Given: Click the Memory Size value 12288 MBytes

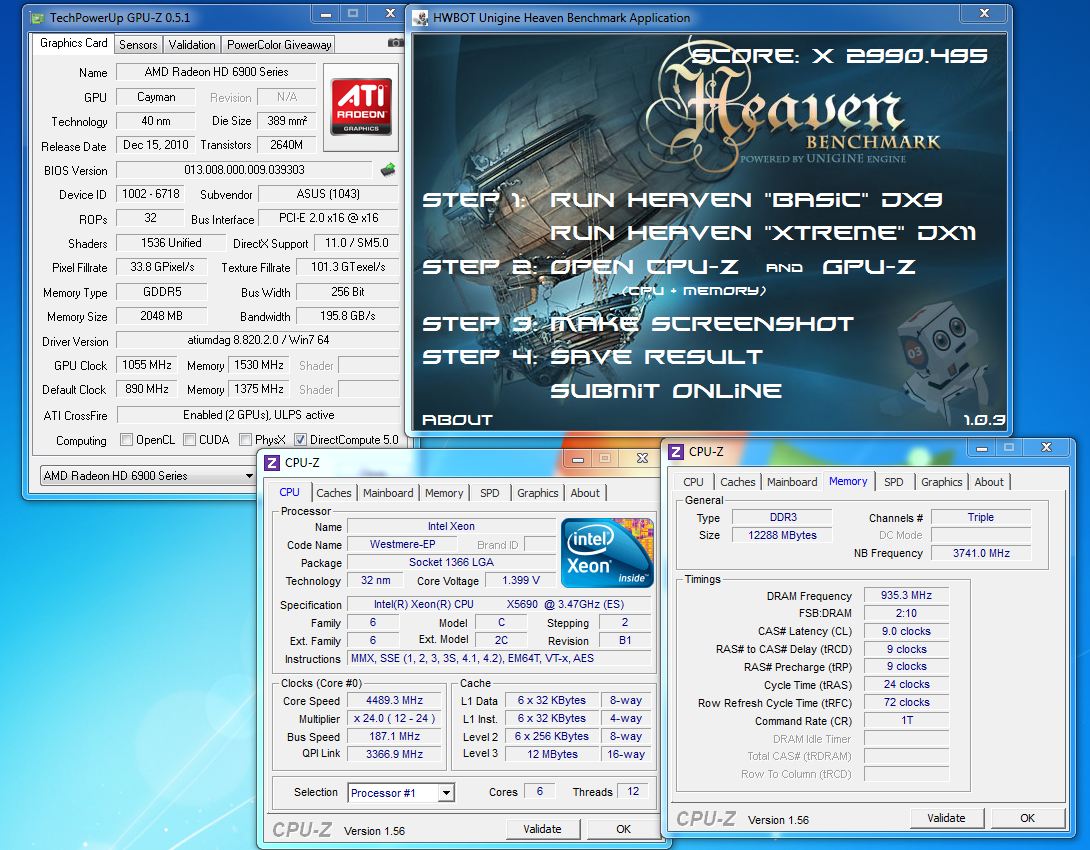Looking at the screenshot, I should coord(782,535).
